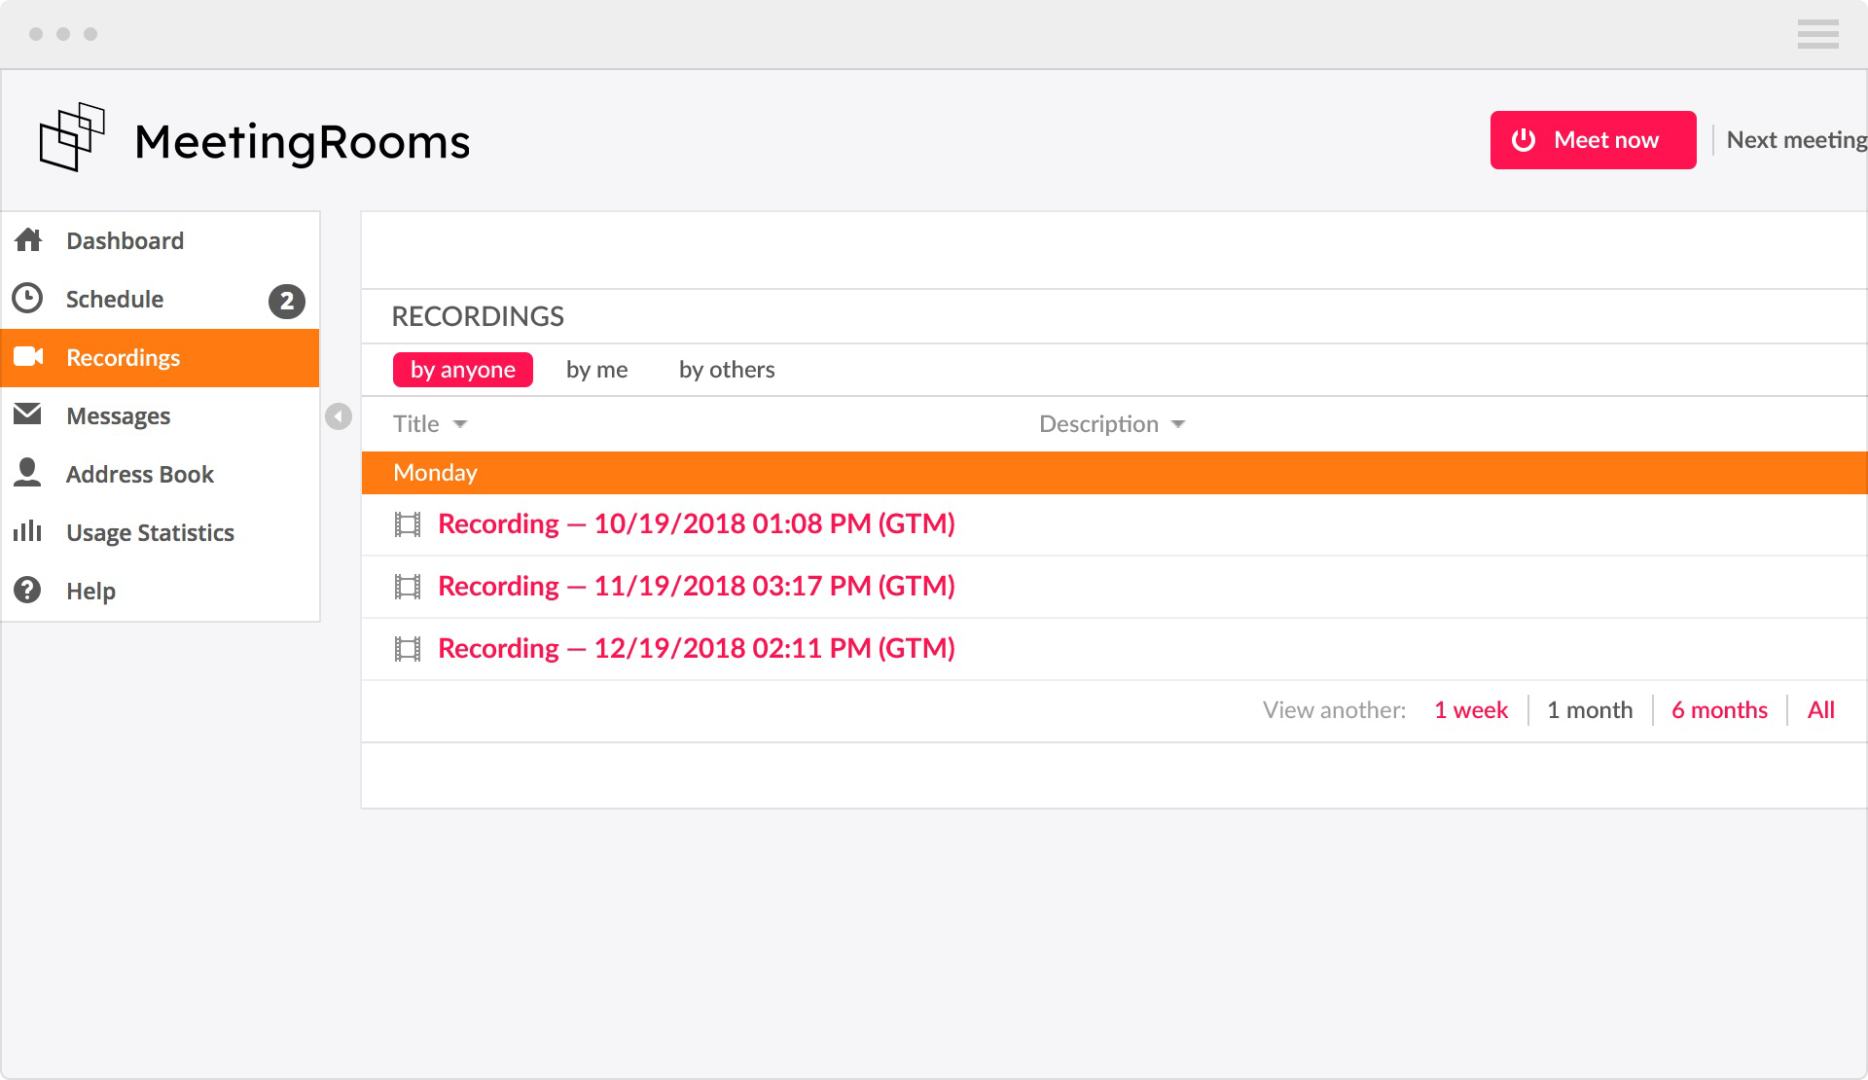Click the power icon inside Meet now button
Viewport: 1868px width, 1080px height.
click(x=1524, y=140)
